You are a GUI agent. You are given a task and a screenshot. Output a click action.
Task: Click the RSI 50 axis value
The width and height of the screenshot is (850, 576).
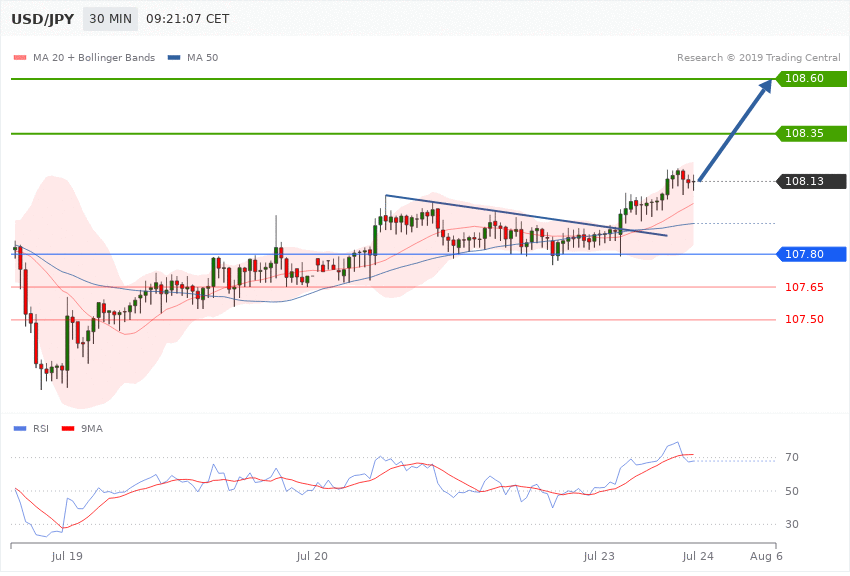point(791,491)
